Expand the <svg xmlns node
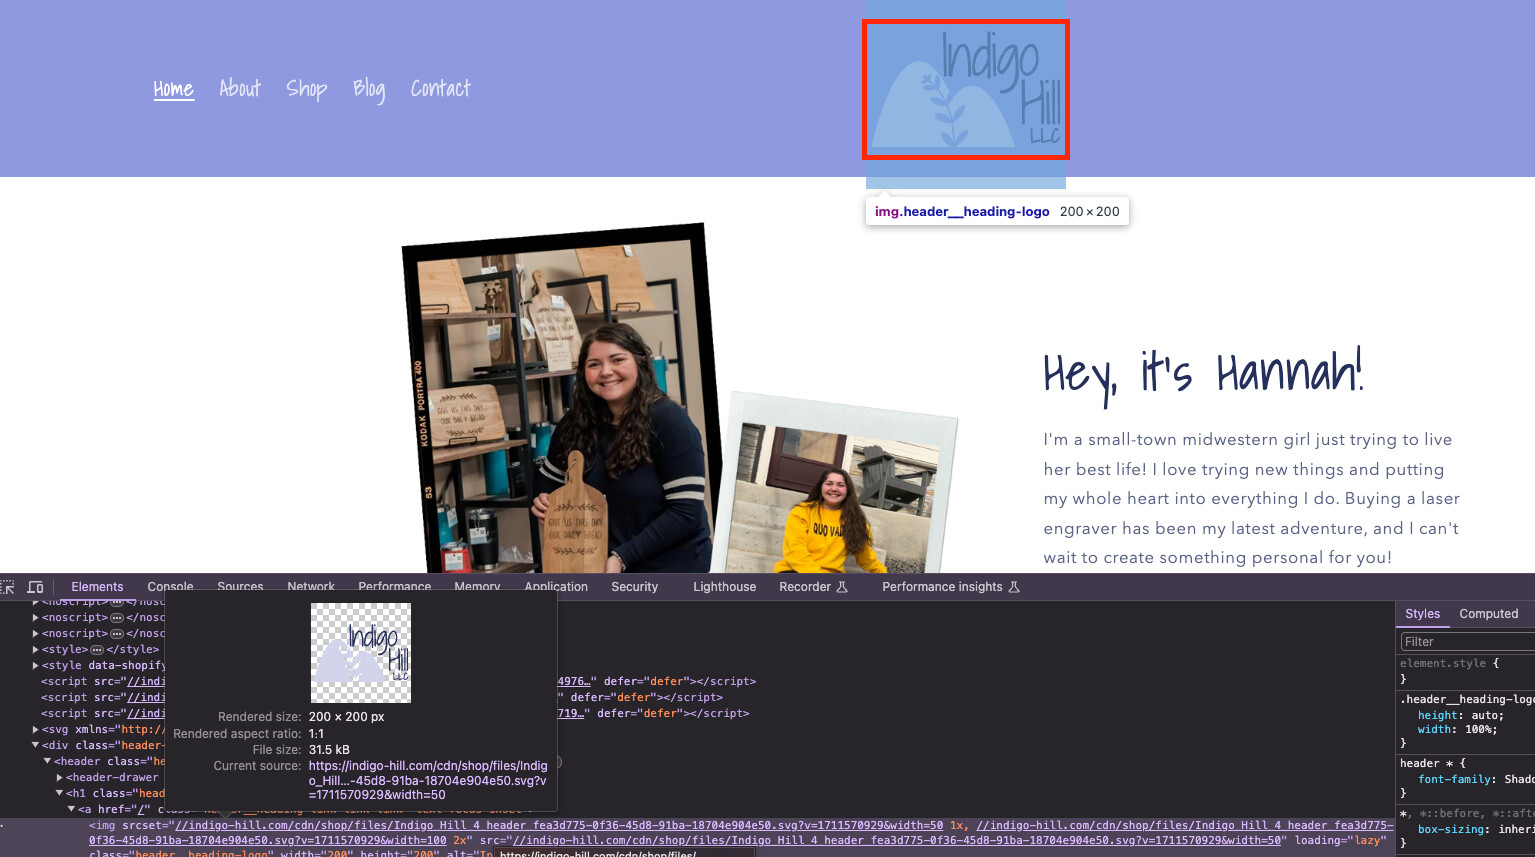This screenshot has height=857, width=1535. tap(36, 730)
